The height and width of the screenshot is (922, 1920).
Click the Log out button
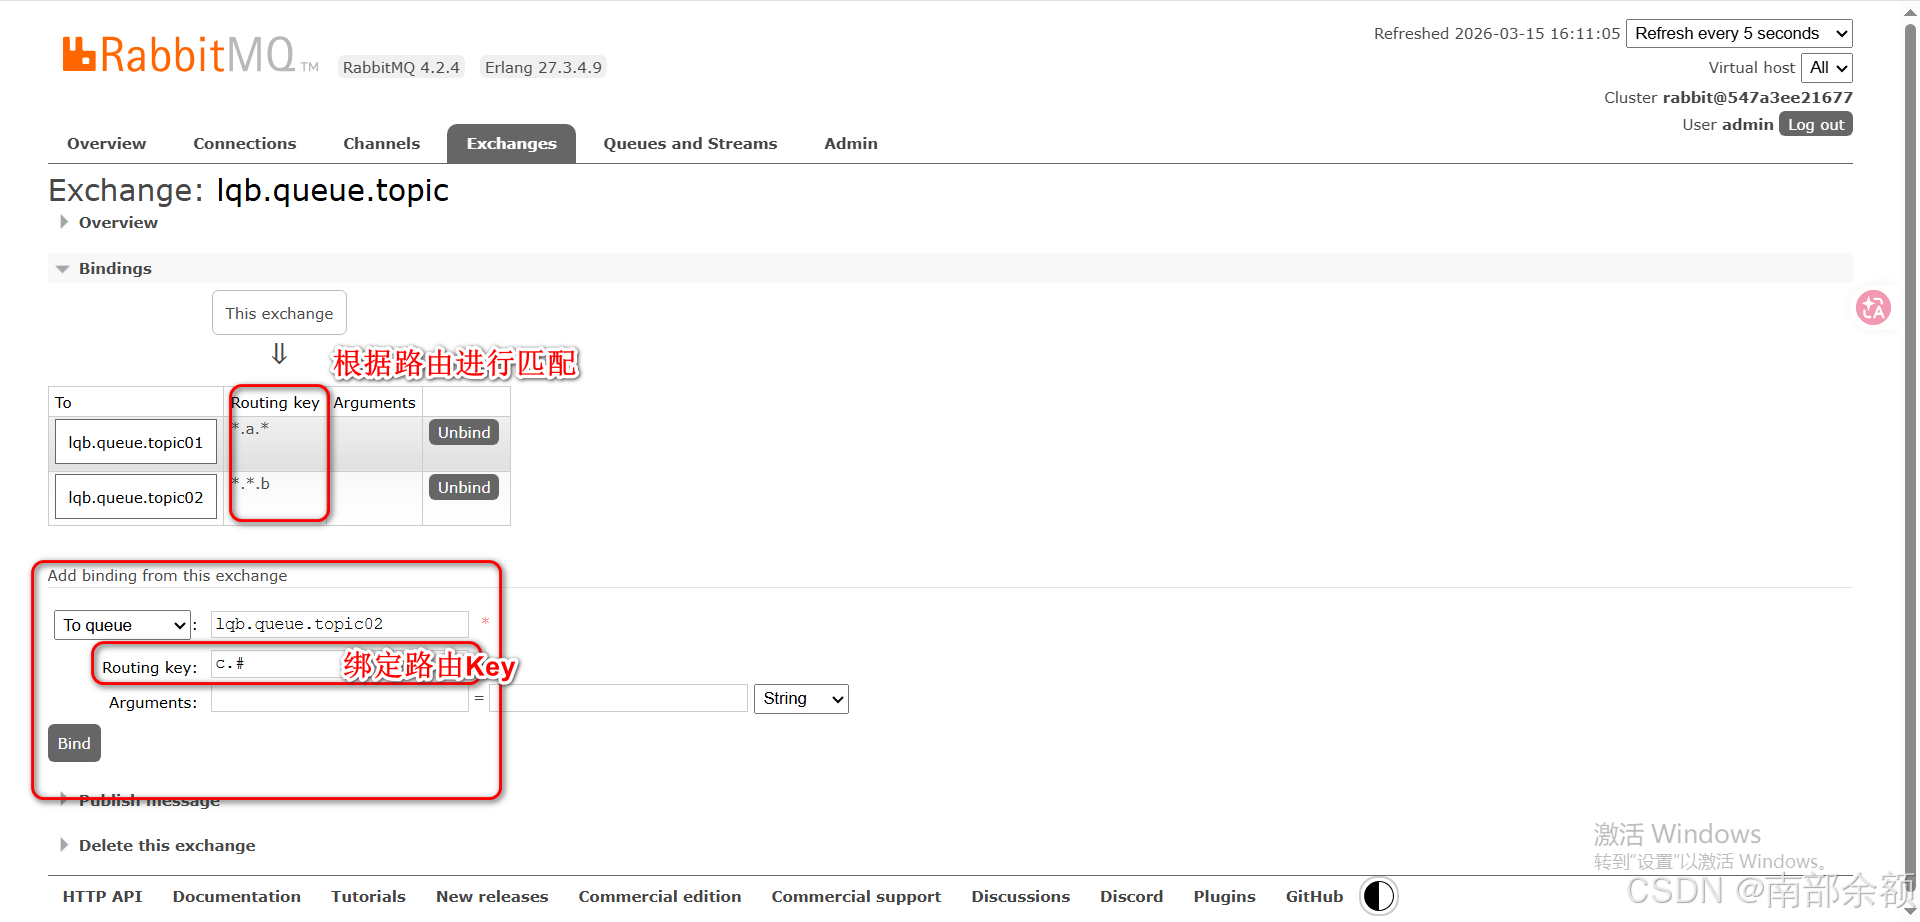[1815, 124]
